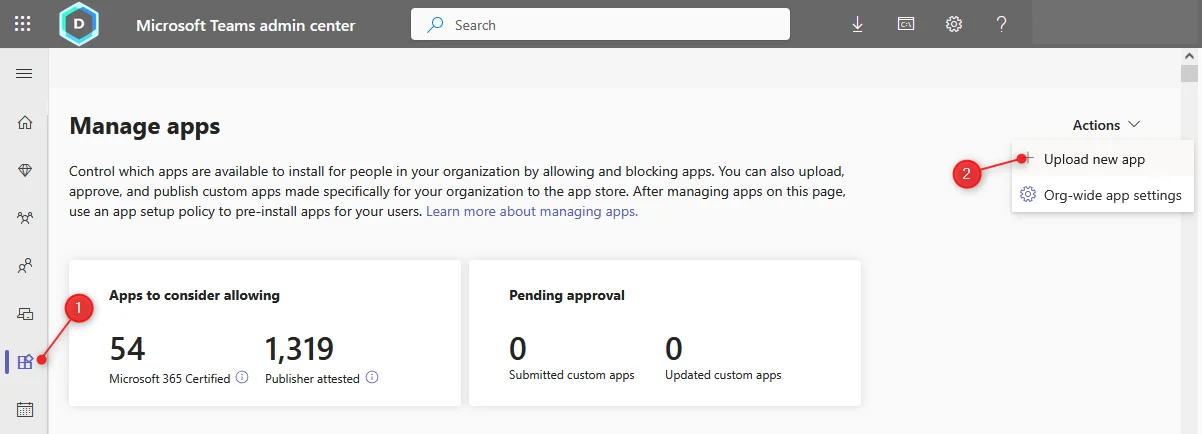
Task: Click the magnifier icon in search box
Action: pos(436,24)
